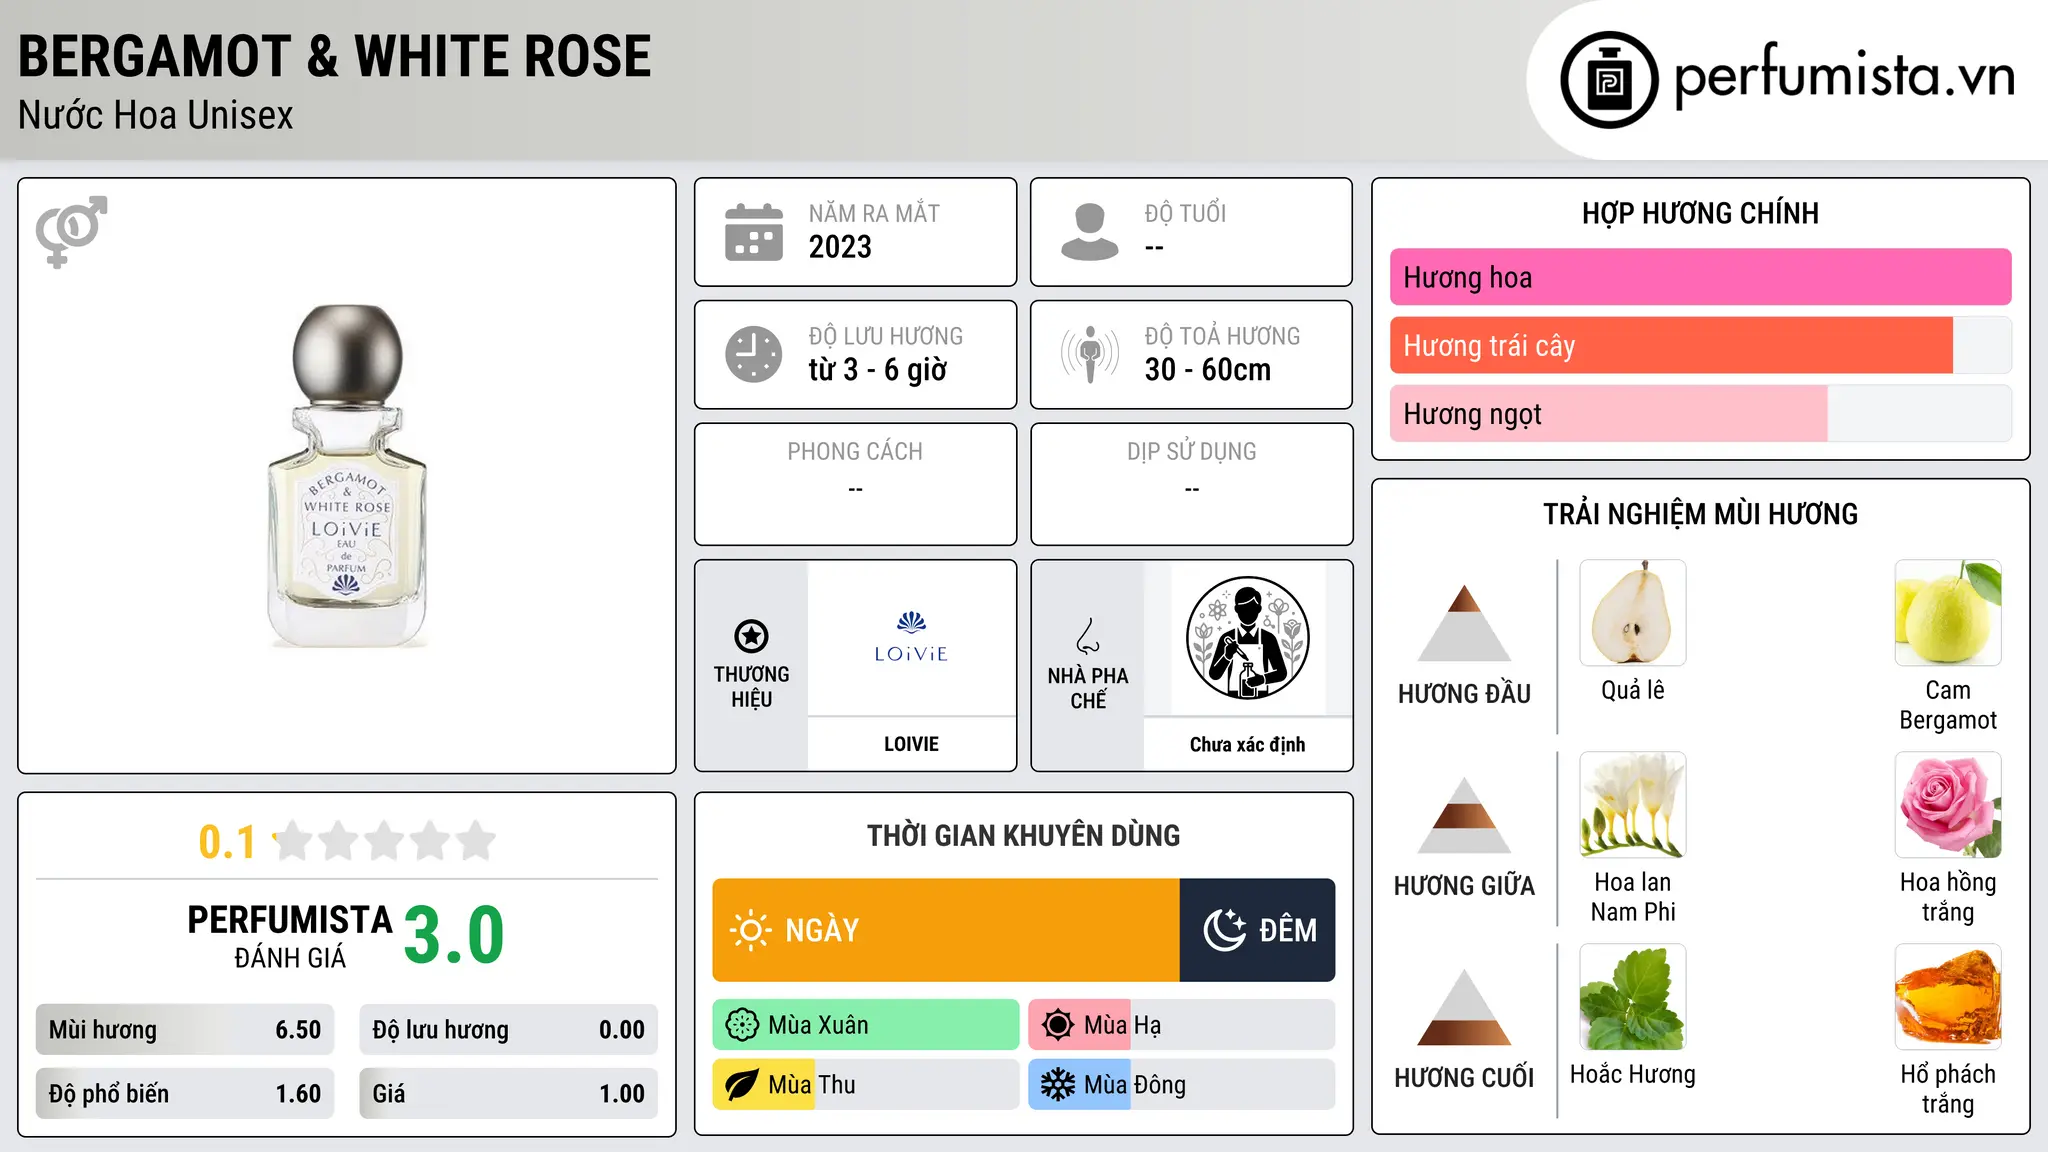Click the Bergamot & White Rose title
The height and width of the screenshot is (1152, 2048).
pyautogui.click(x=334, y=56)
